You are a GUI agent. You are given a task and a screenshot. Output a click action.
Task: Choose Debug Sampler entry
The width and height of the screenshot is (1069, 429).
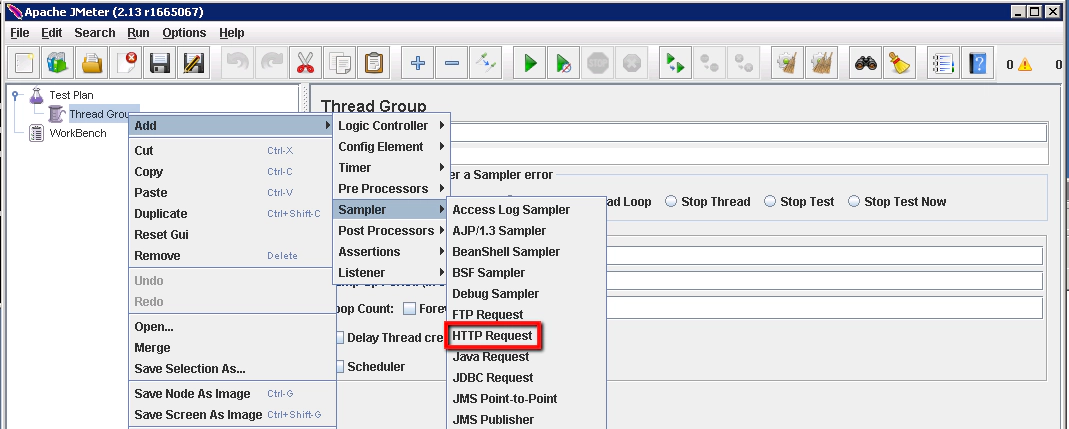(x=496, y=293)
